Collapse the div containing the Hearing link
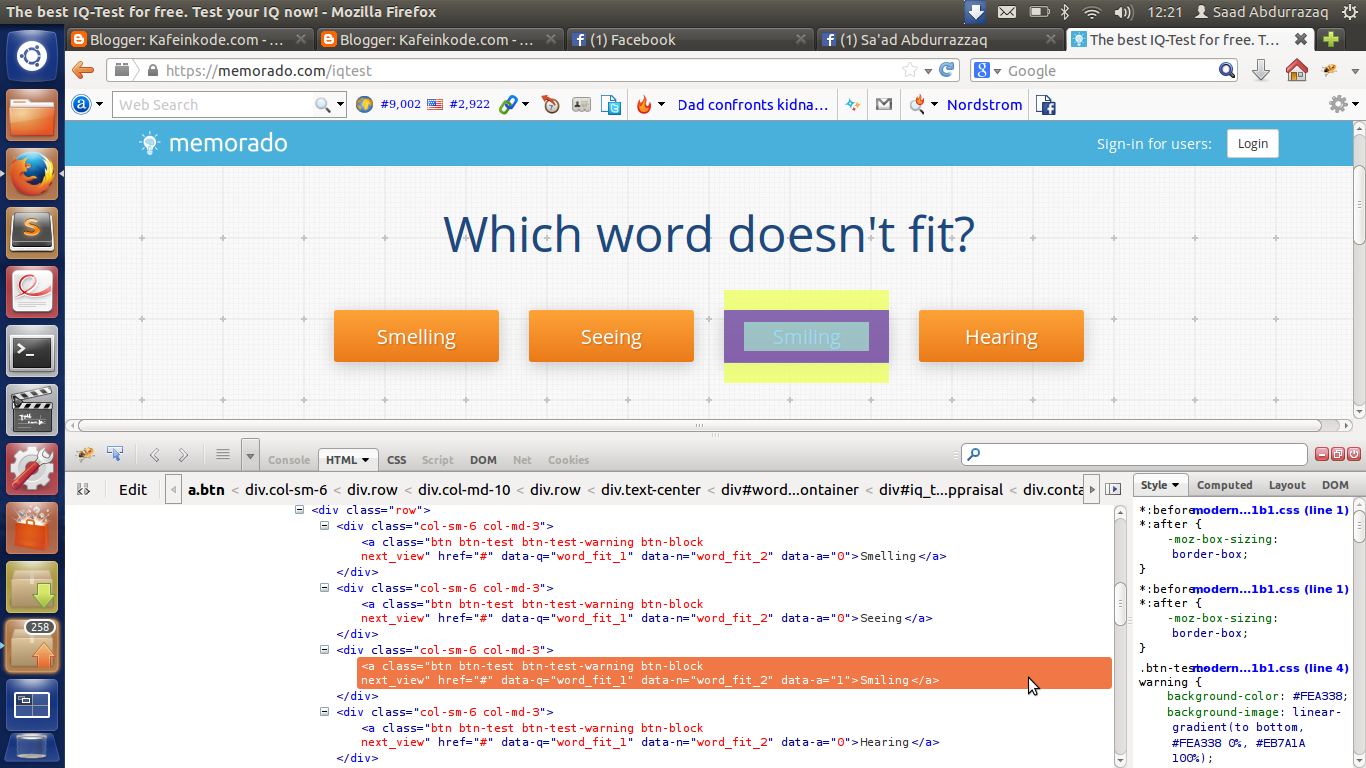1366x768 pixels. pyautogui.click(x=324, y=712)
